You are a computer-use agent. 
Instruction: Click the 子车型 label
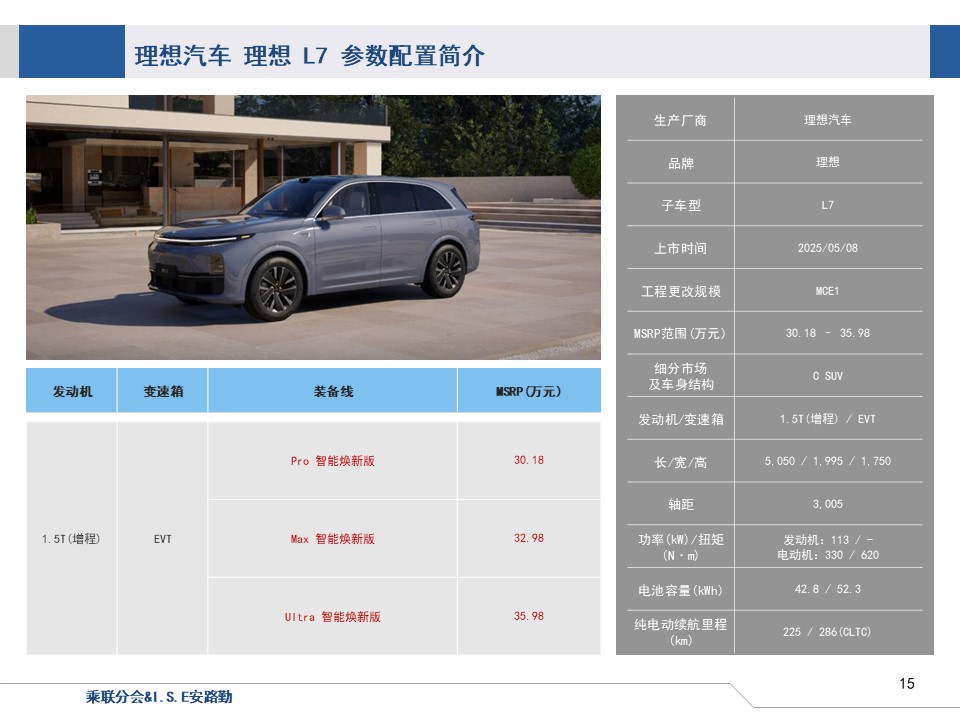(x=681, y=205)
